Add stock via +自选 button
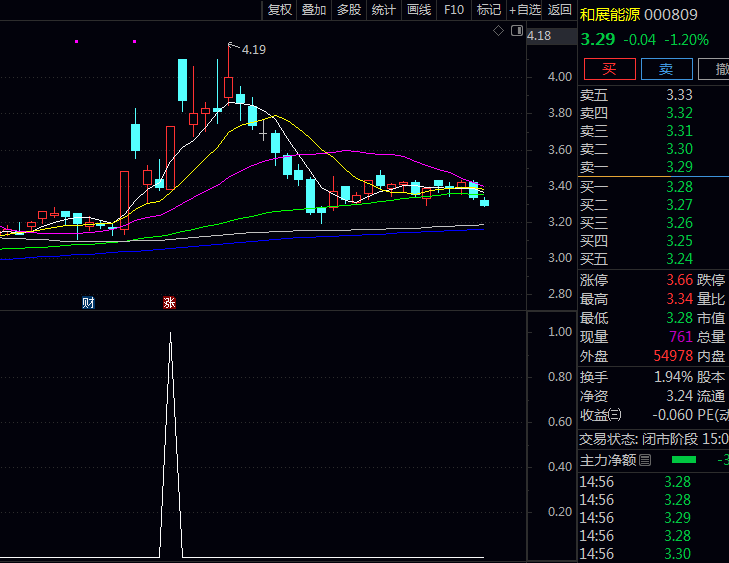 (525, 10)
